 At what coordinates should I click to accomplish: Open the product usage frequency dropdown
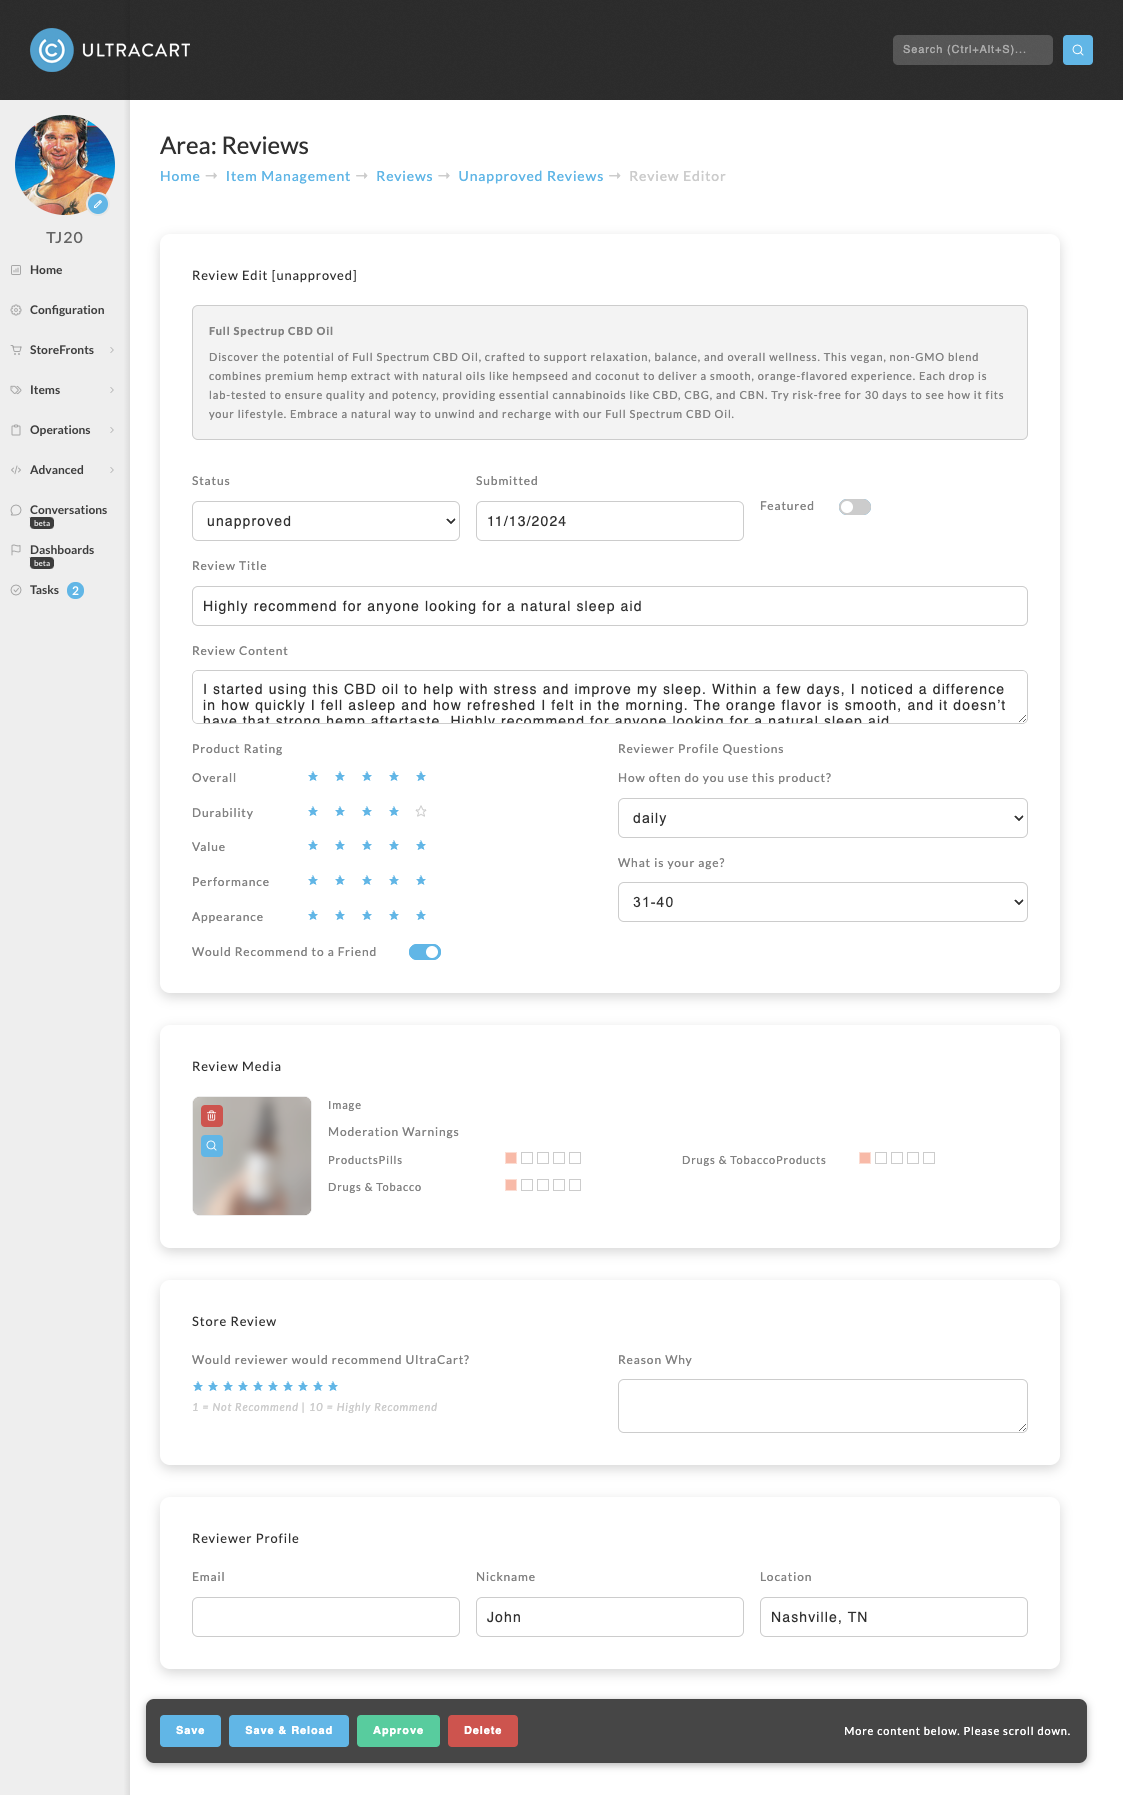[x=823, y=818]
